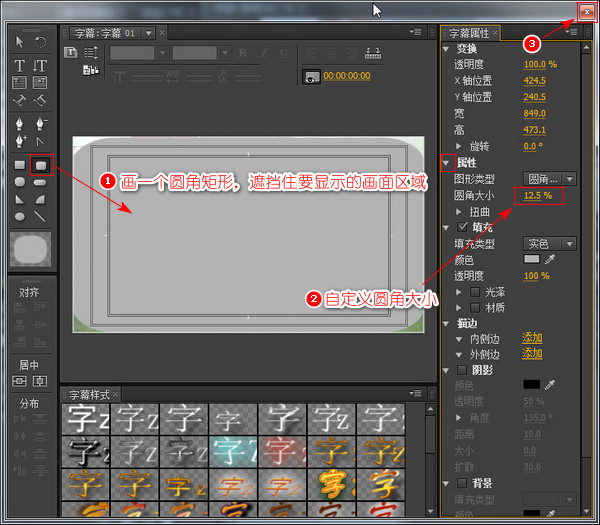Choose the Area Type tool
The image size is (600, 525).
tap(20, 82)
